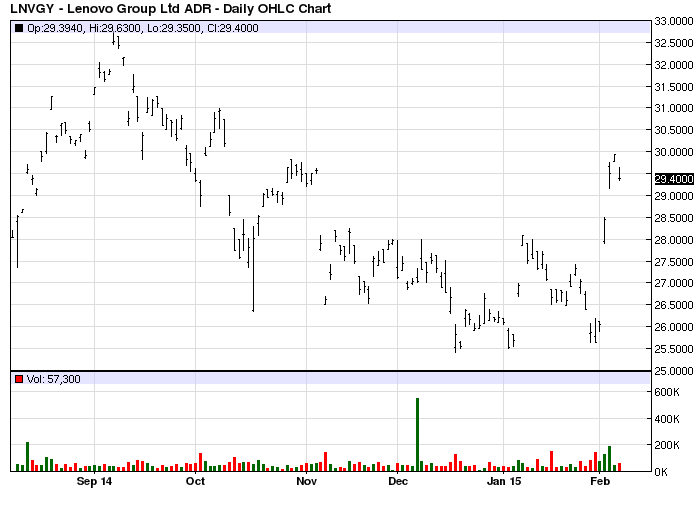Click the 33.0000 price axis label
The height and width of the screenshot is (512, 700).
coord(673,21)
